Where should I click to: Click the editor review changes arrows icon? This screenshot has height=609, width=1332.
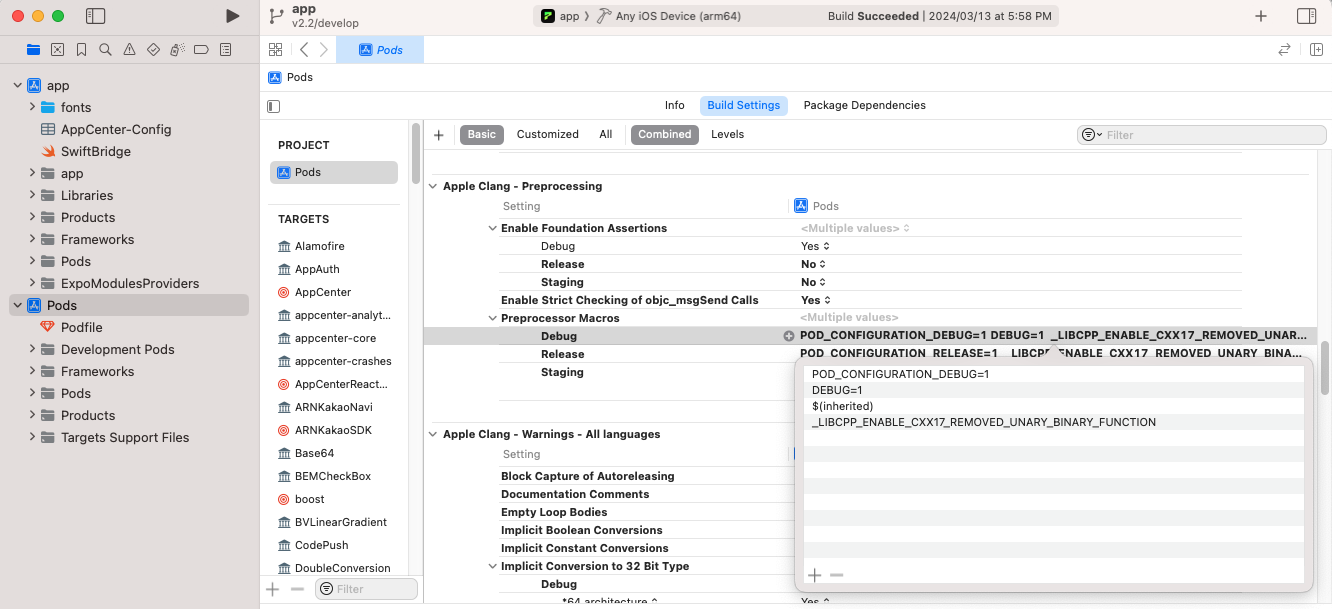pos(1284,50)
